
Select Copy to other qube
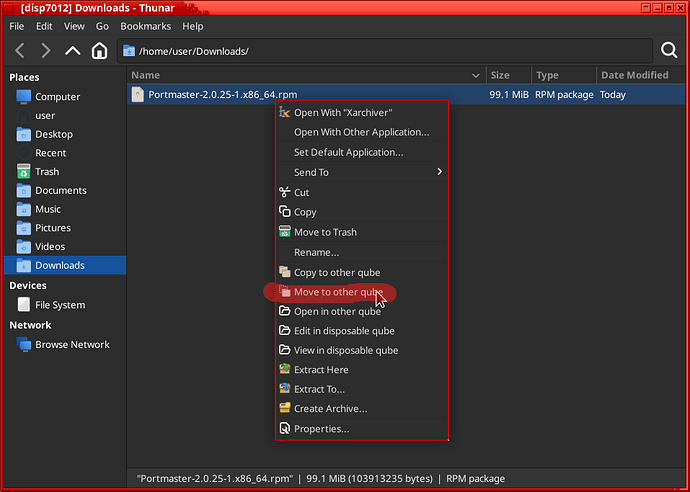pos(337,272)
